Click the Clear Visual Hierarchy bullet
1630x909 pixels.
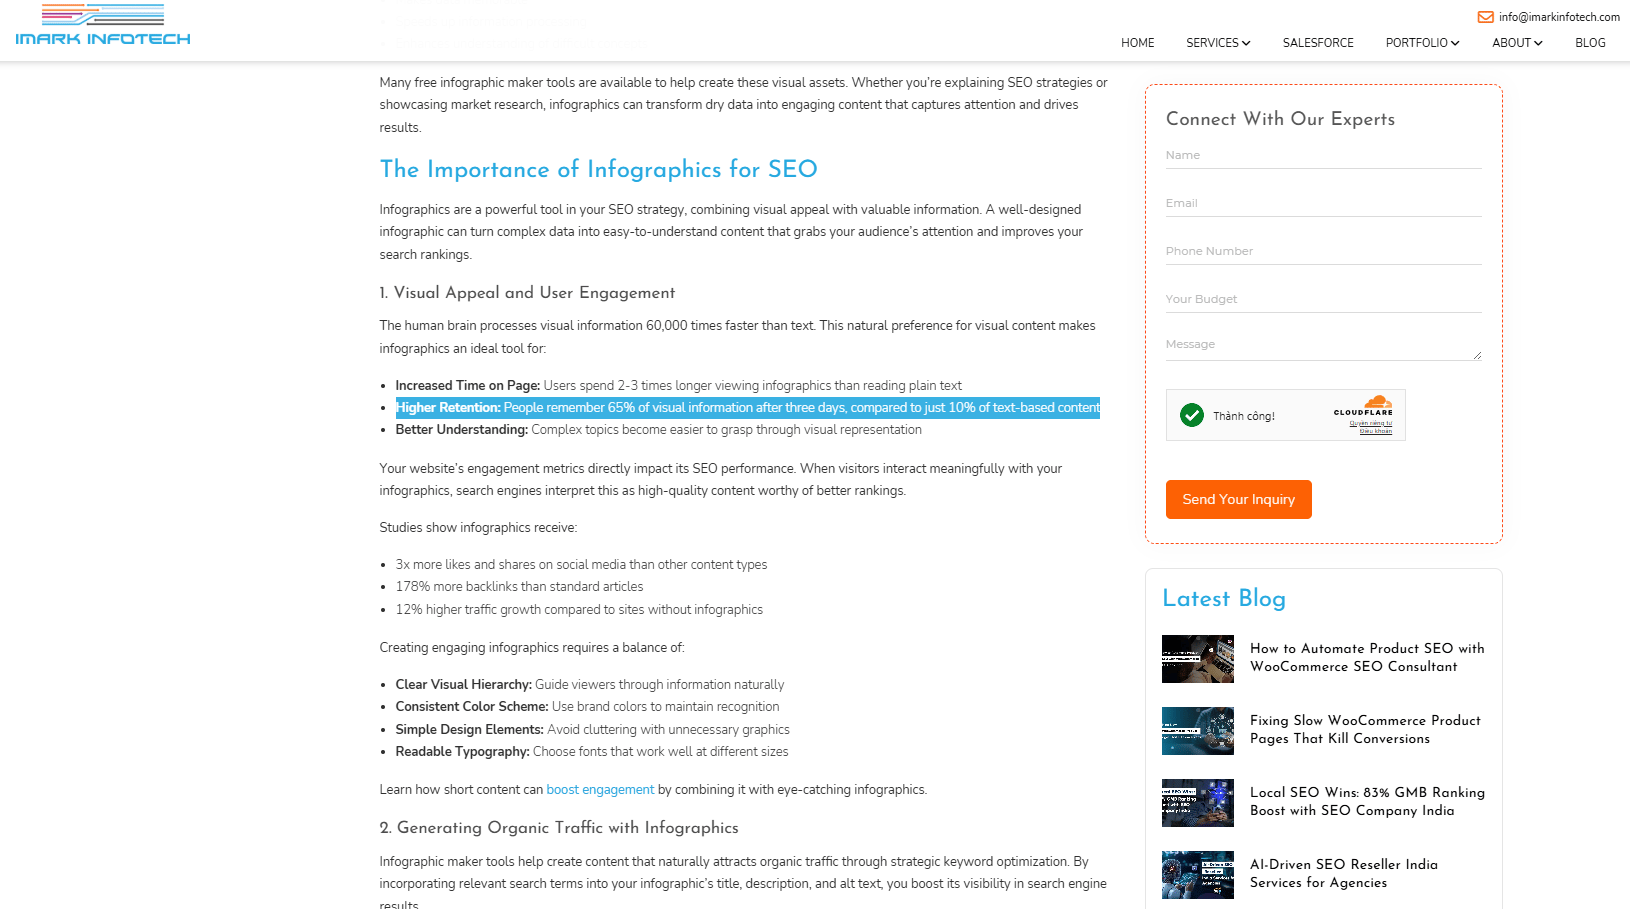tap(590, 685)
